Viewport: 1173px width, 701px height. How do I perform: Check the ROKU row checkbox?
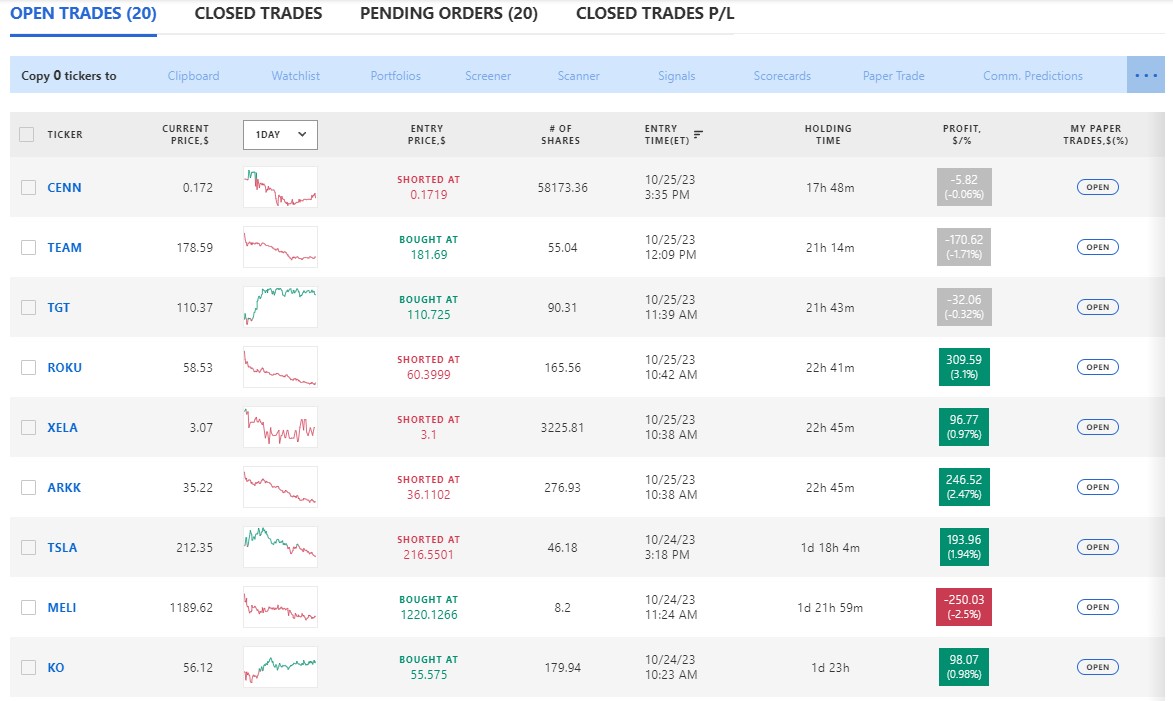click(x=28, y=367)
